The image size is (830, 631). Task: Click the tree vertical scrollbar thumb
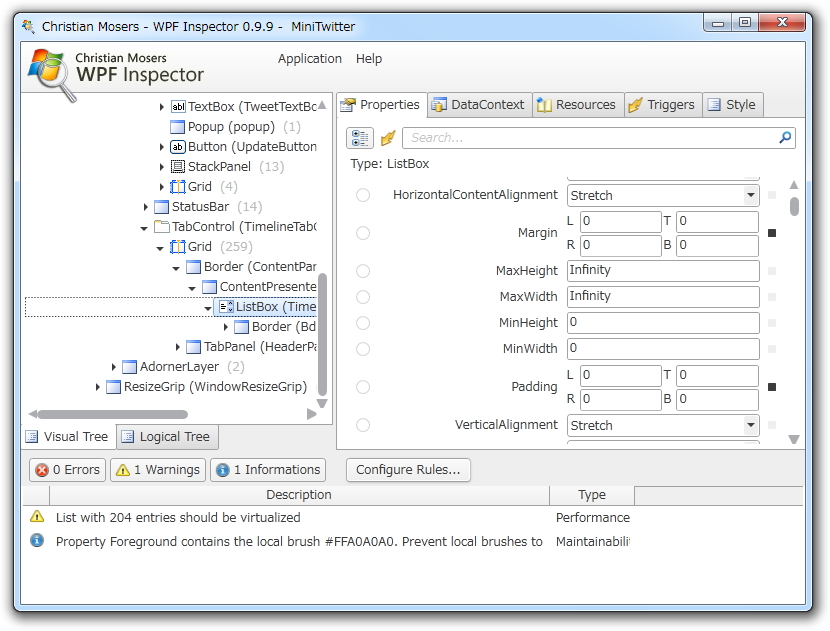[x=322, y=334]
